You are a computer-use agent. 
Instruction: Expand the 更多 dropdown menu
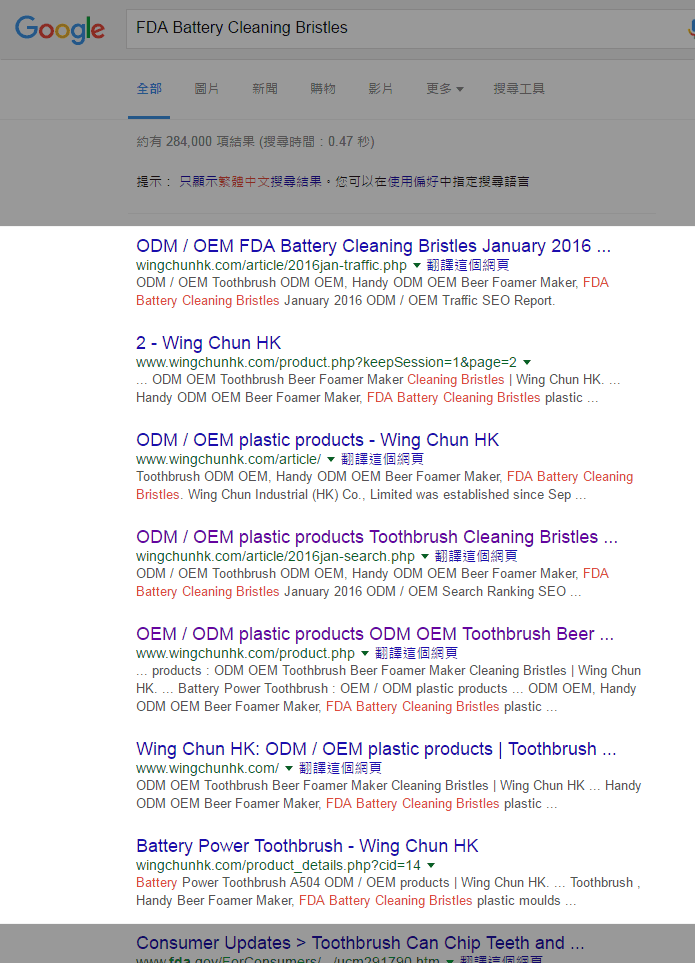point(445,89)
